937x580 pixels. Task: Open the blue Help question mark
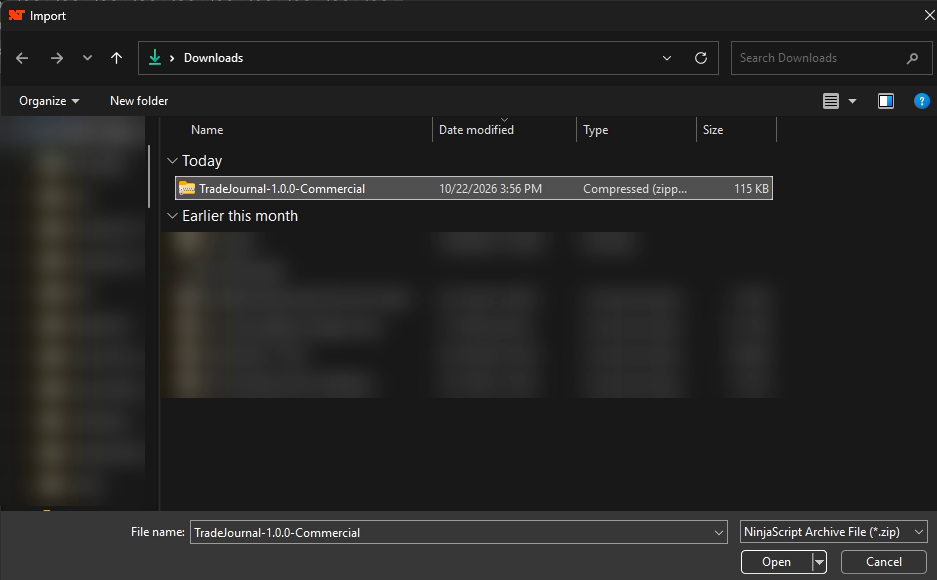pos(921,101)
